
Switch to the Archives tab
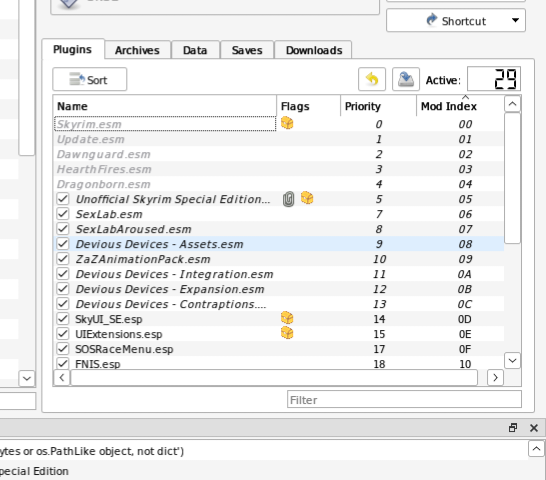[137, 50]
